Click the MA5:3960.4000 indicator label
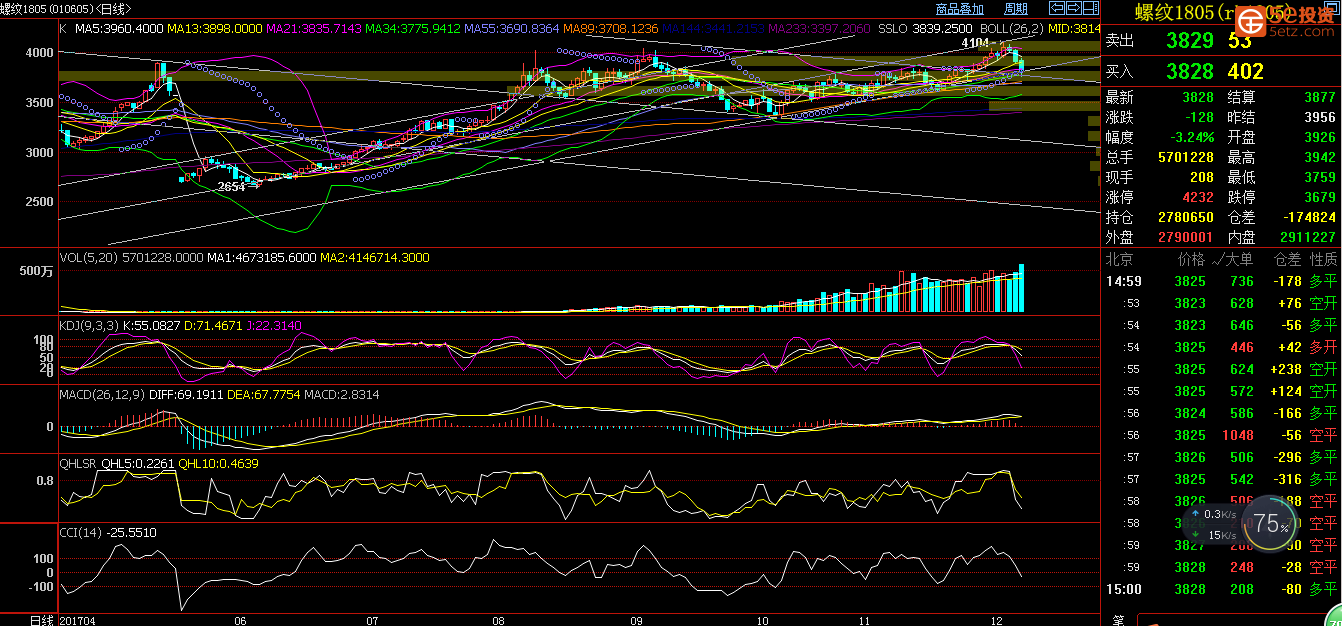This screenshot has width=1342, height=626. [x=119, y=29]
